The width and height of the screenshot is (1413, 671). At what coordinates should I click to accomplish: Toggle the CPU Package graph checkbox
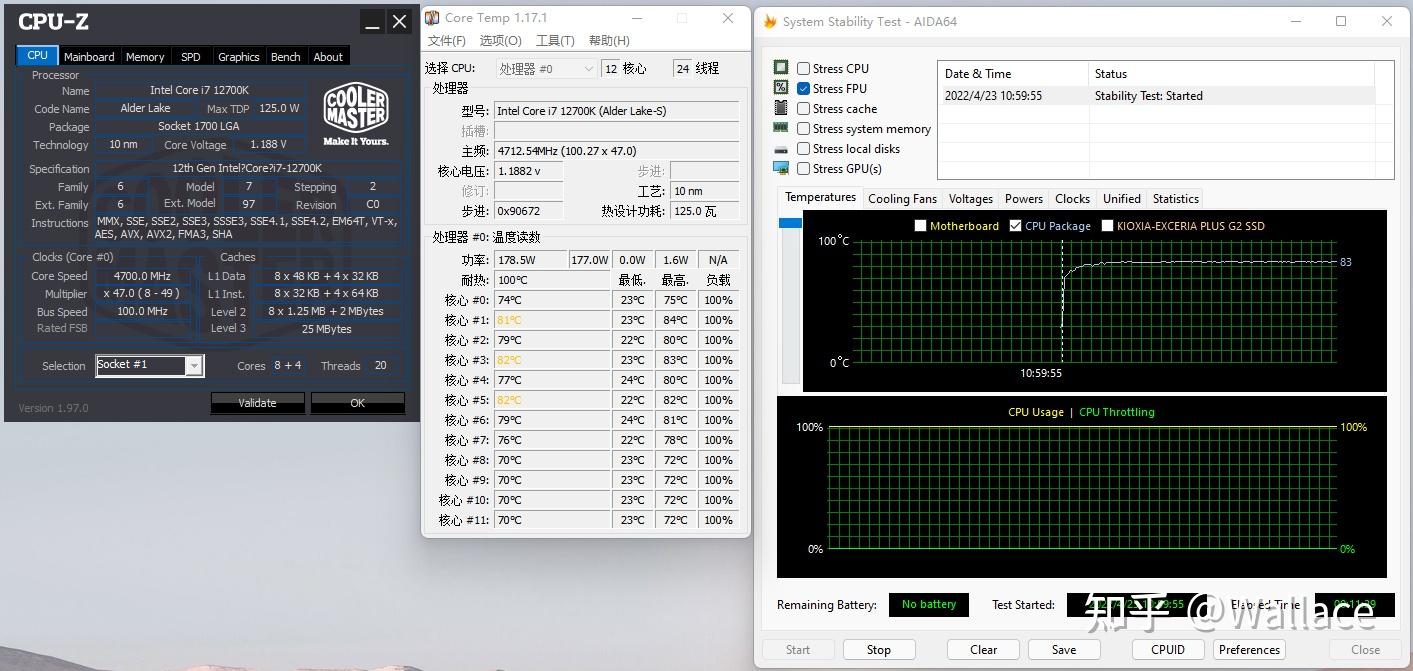pos(1015,226)
